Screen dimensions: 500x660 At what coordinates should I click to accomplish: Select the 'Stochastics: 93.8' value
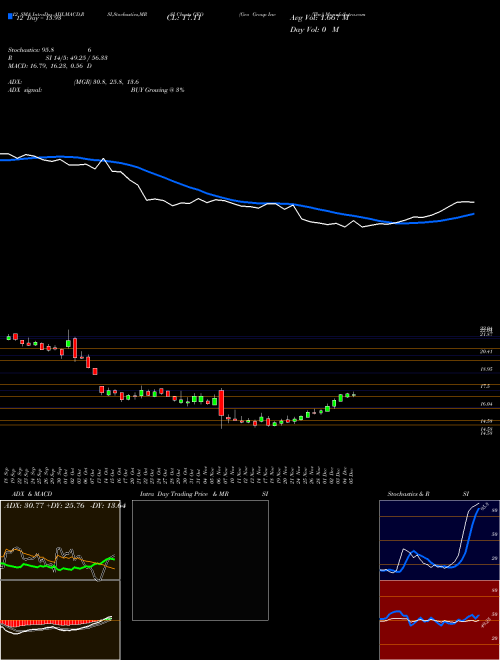(33, 50)
